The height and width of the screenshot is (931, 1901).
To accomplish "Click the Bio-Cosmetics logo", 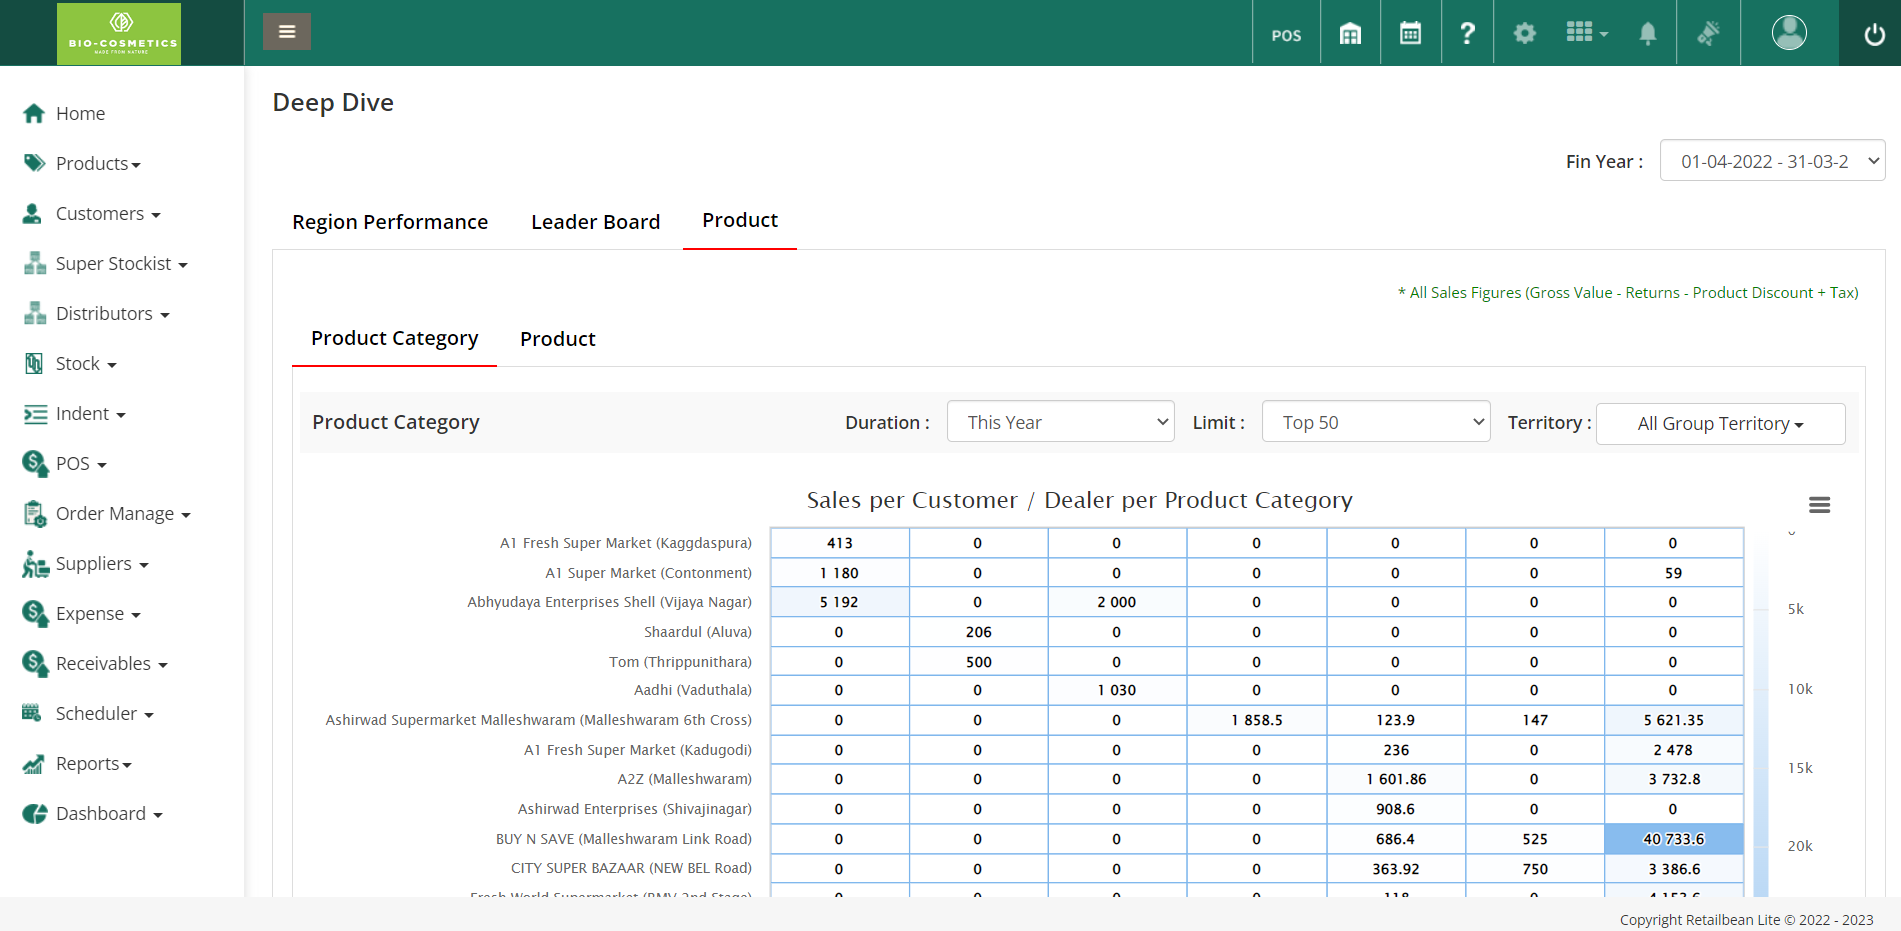I will pyautogui.click(x=119, y=34).
